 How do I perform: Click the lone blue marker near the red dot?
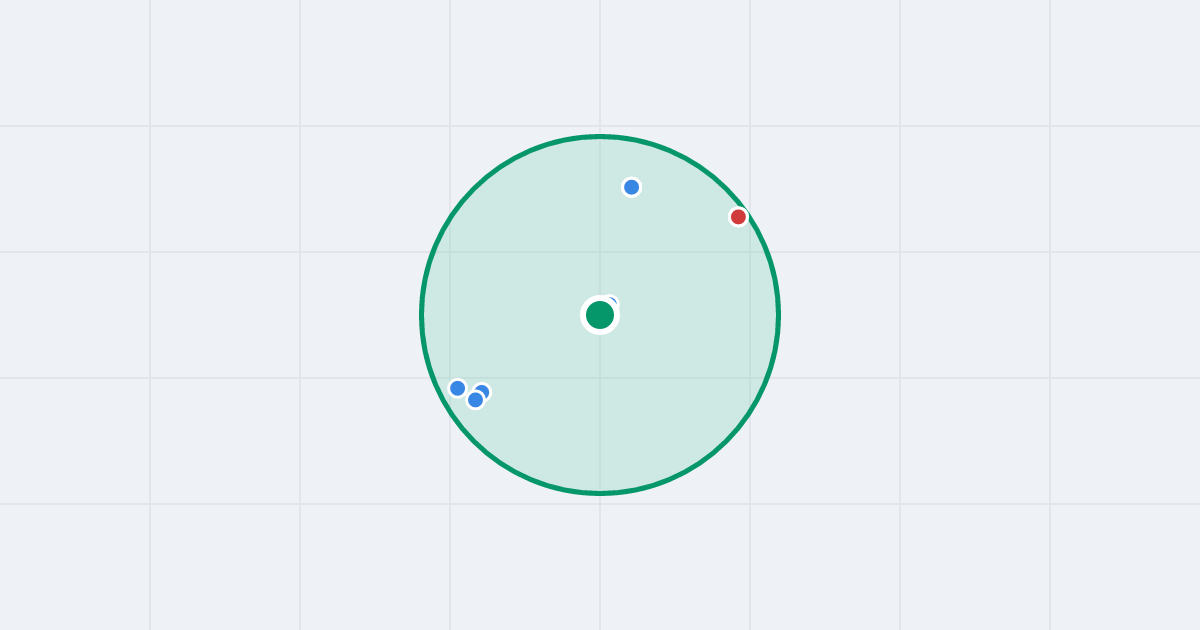(631, 187)
